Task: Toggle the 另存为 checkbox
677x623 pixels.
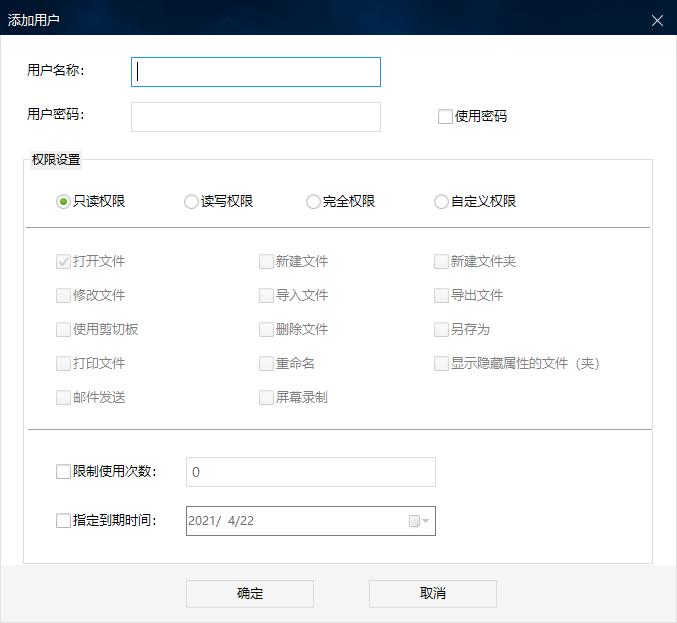Action: (x=441, y=329)
